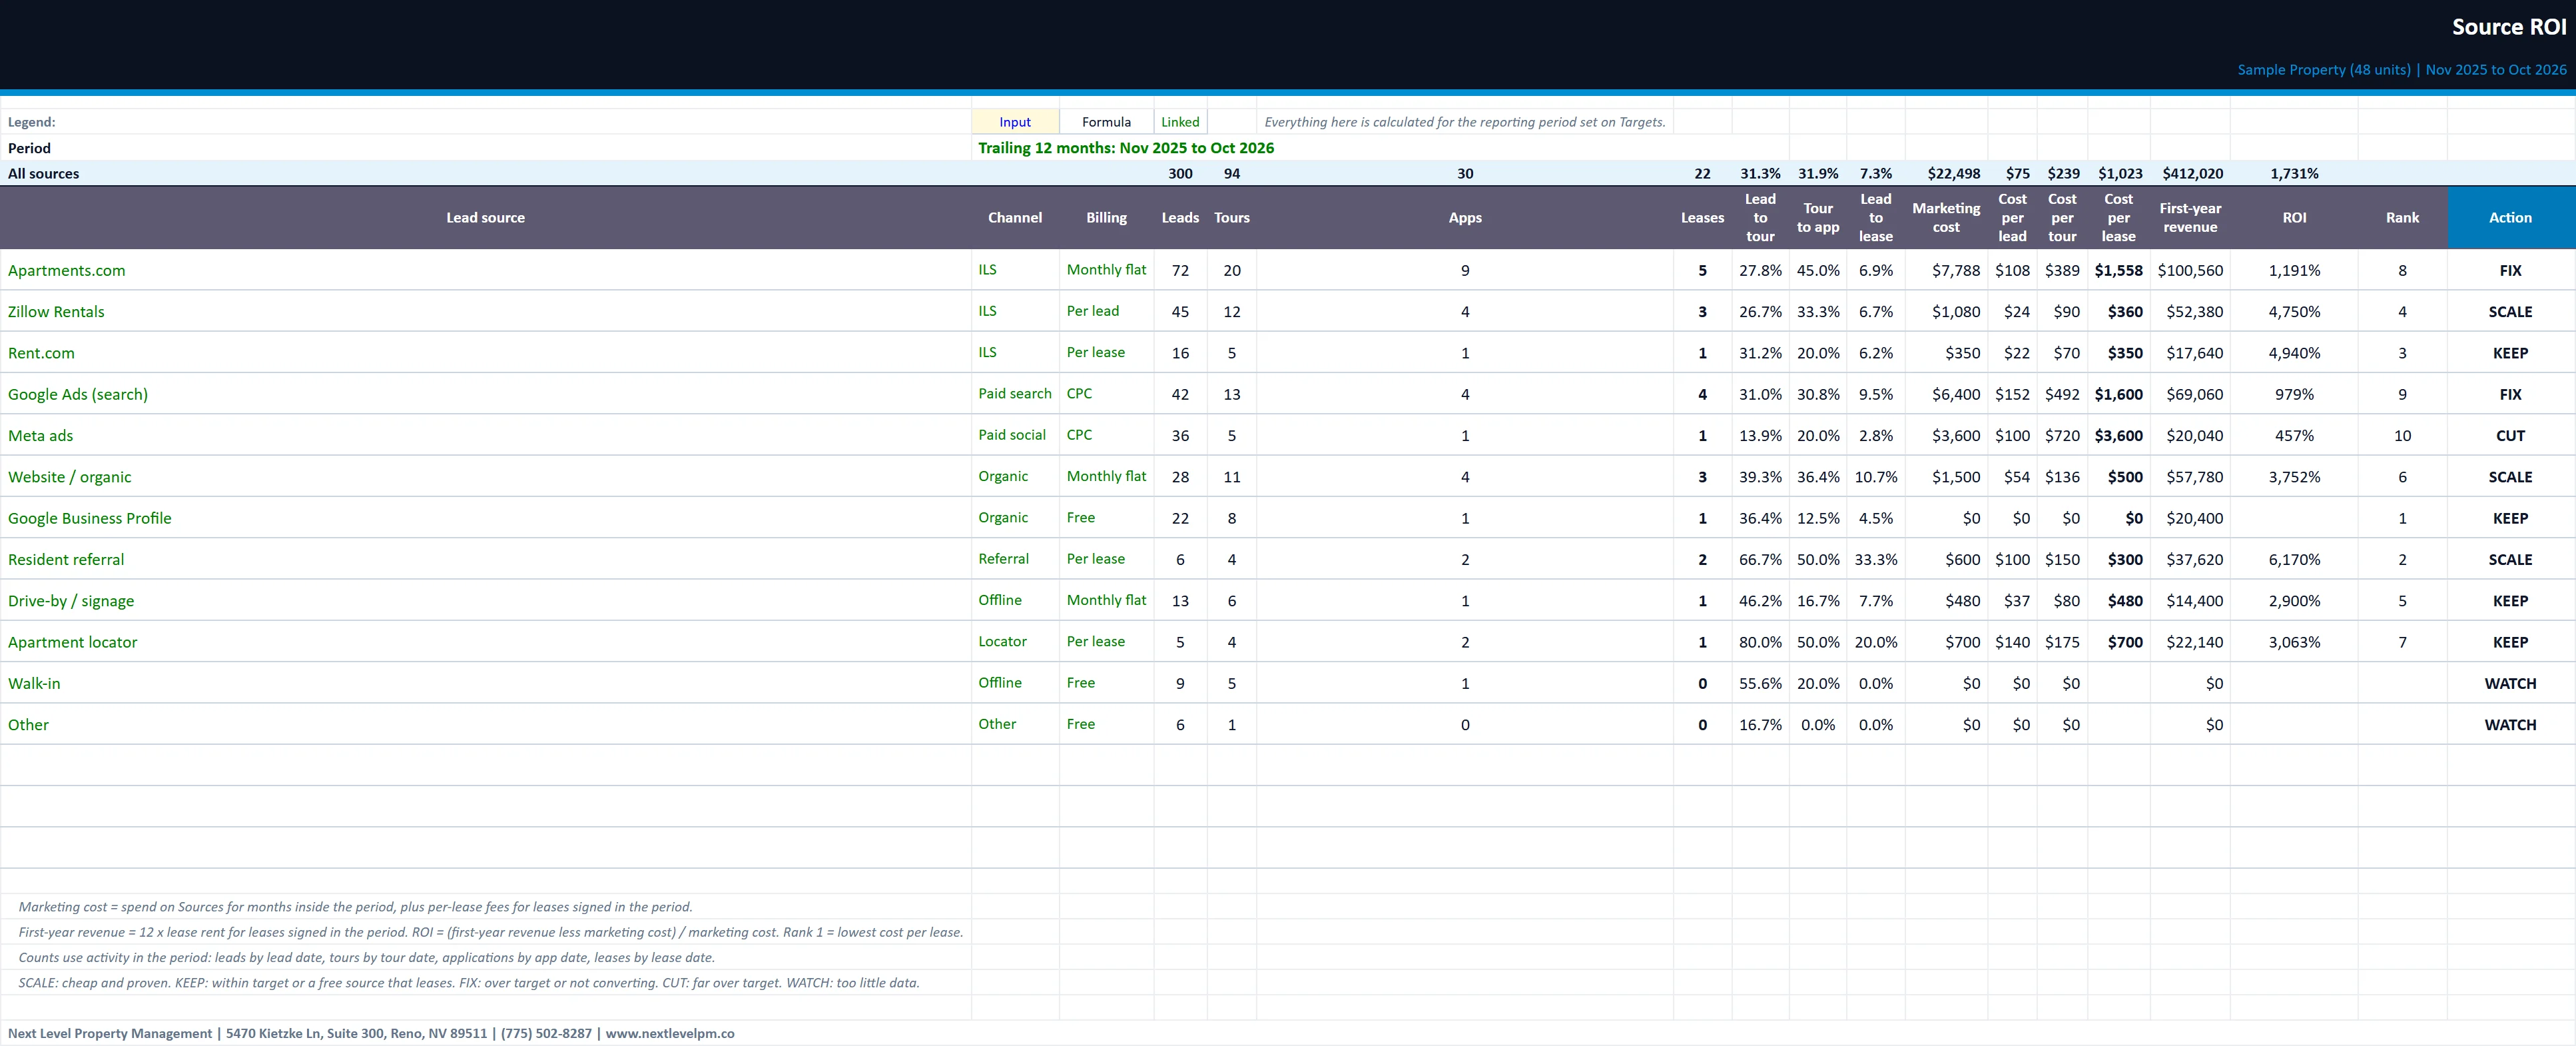Click the WATCH action for Walk-in
Screen dimensions: 2576x1046
tap(2511, 683)
